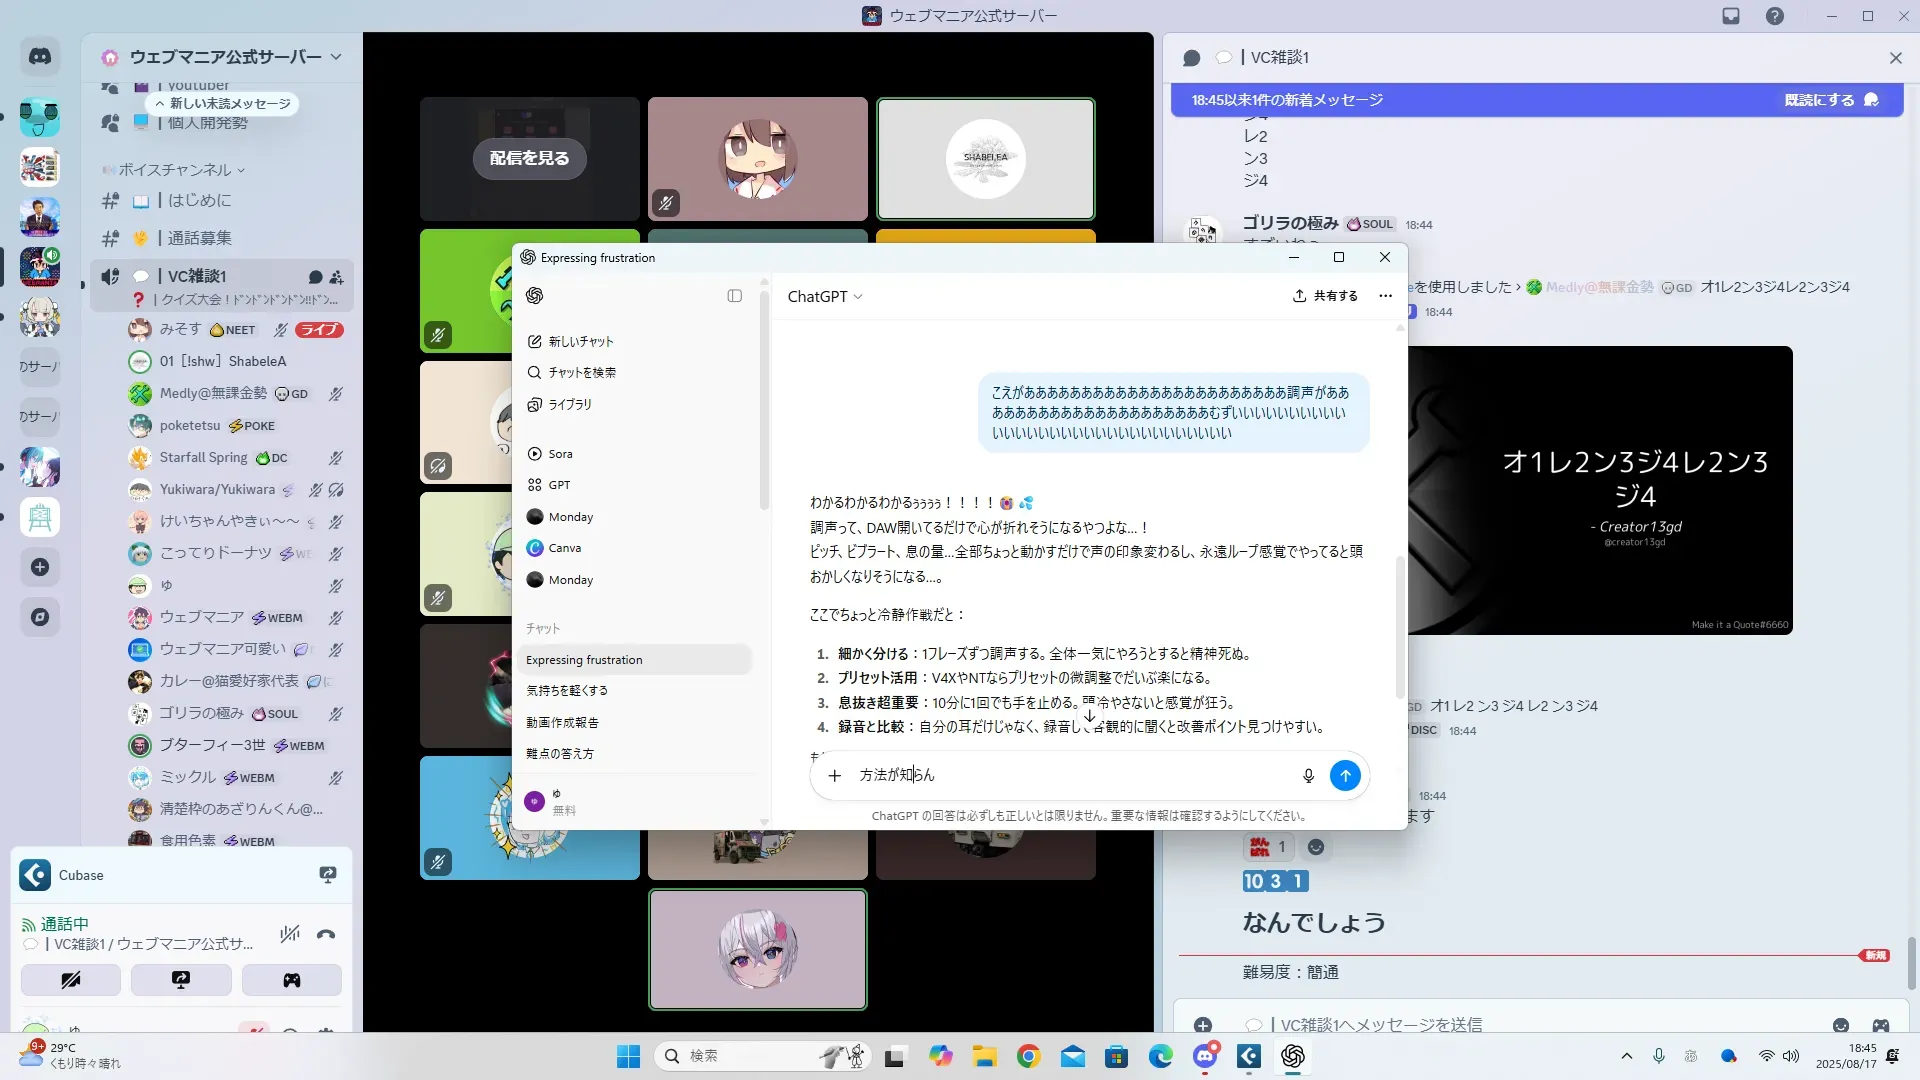This screenshot has height=1080, width=1920.
Task: Click the Discord direct messages home icon
Action: (x=40, y=57)
